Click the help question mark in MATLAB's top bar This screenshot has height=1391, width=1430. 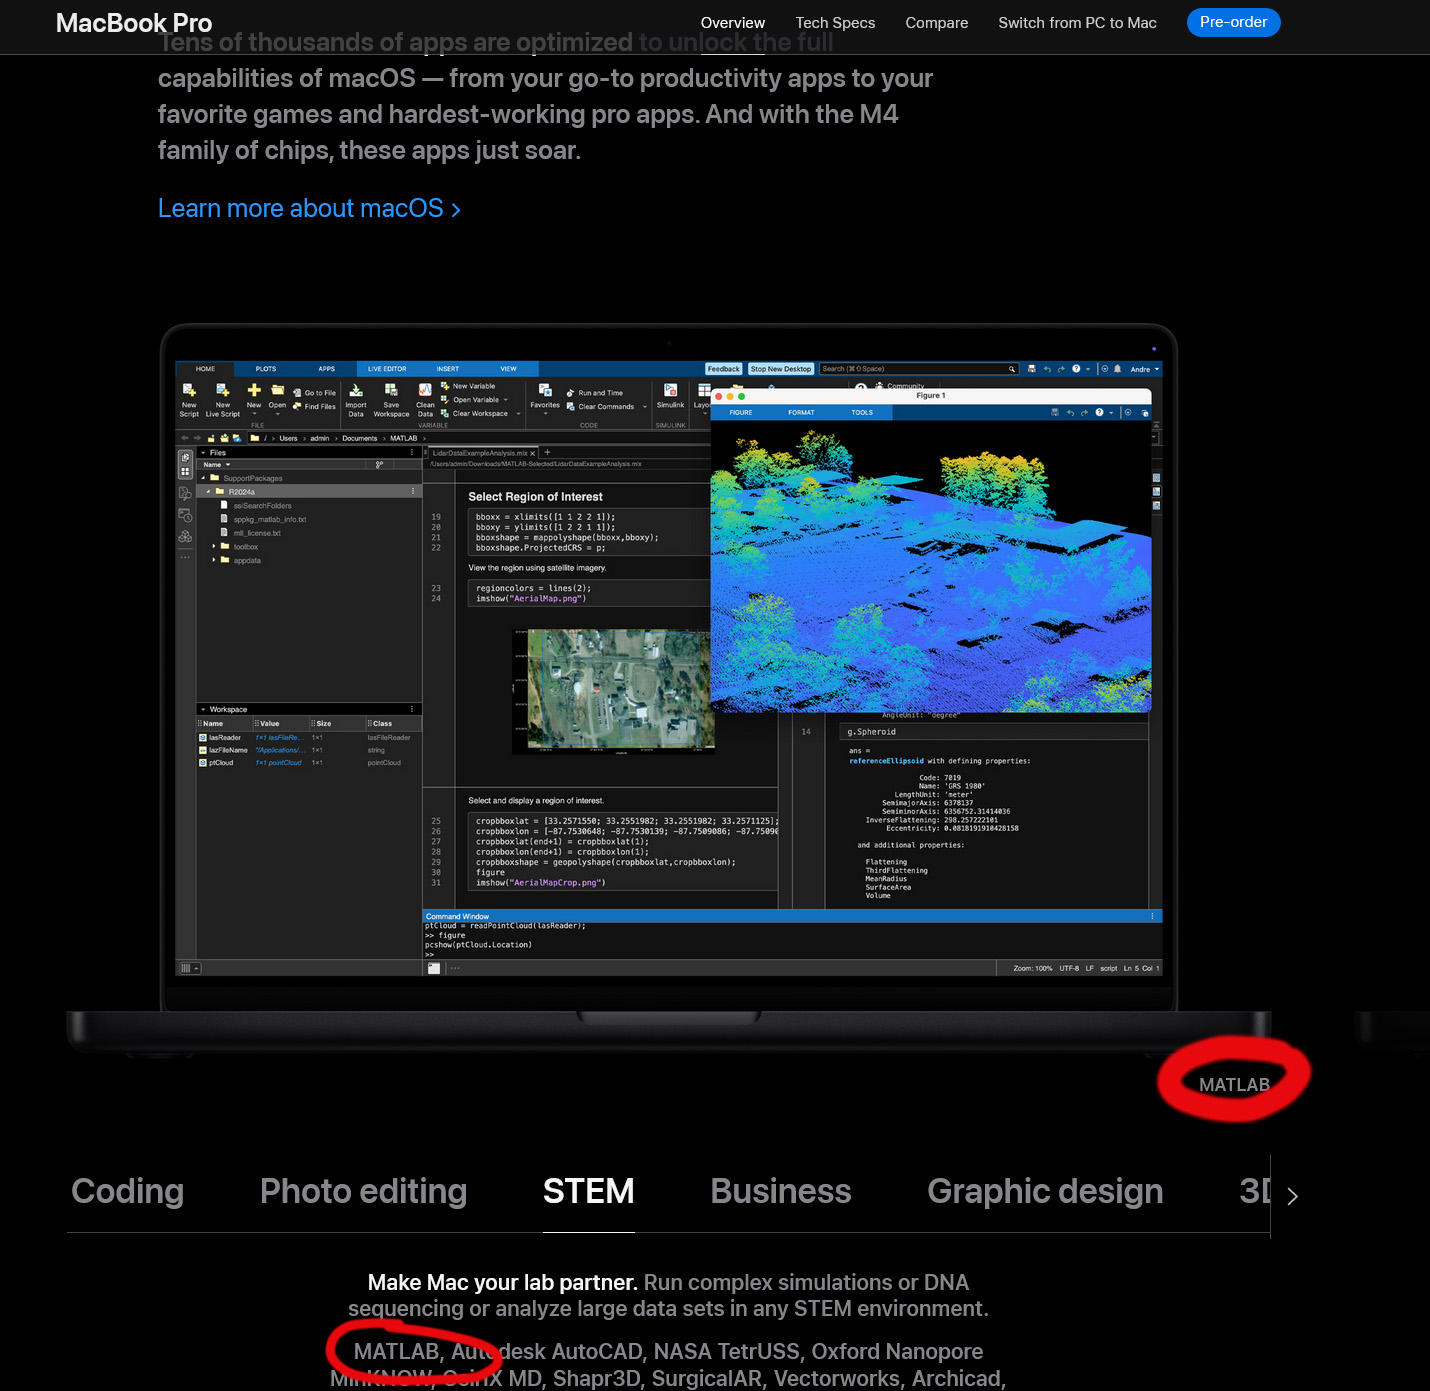(x=1076, y=369)
